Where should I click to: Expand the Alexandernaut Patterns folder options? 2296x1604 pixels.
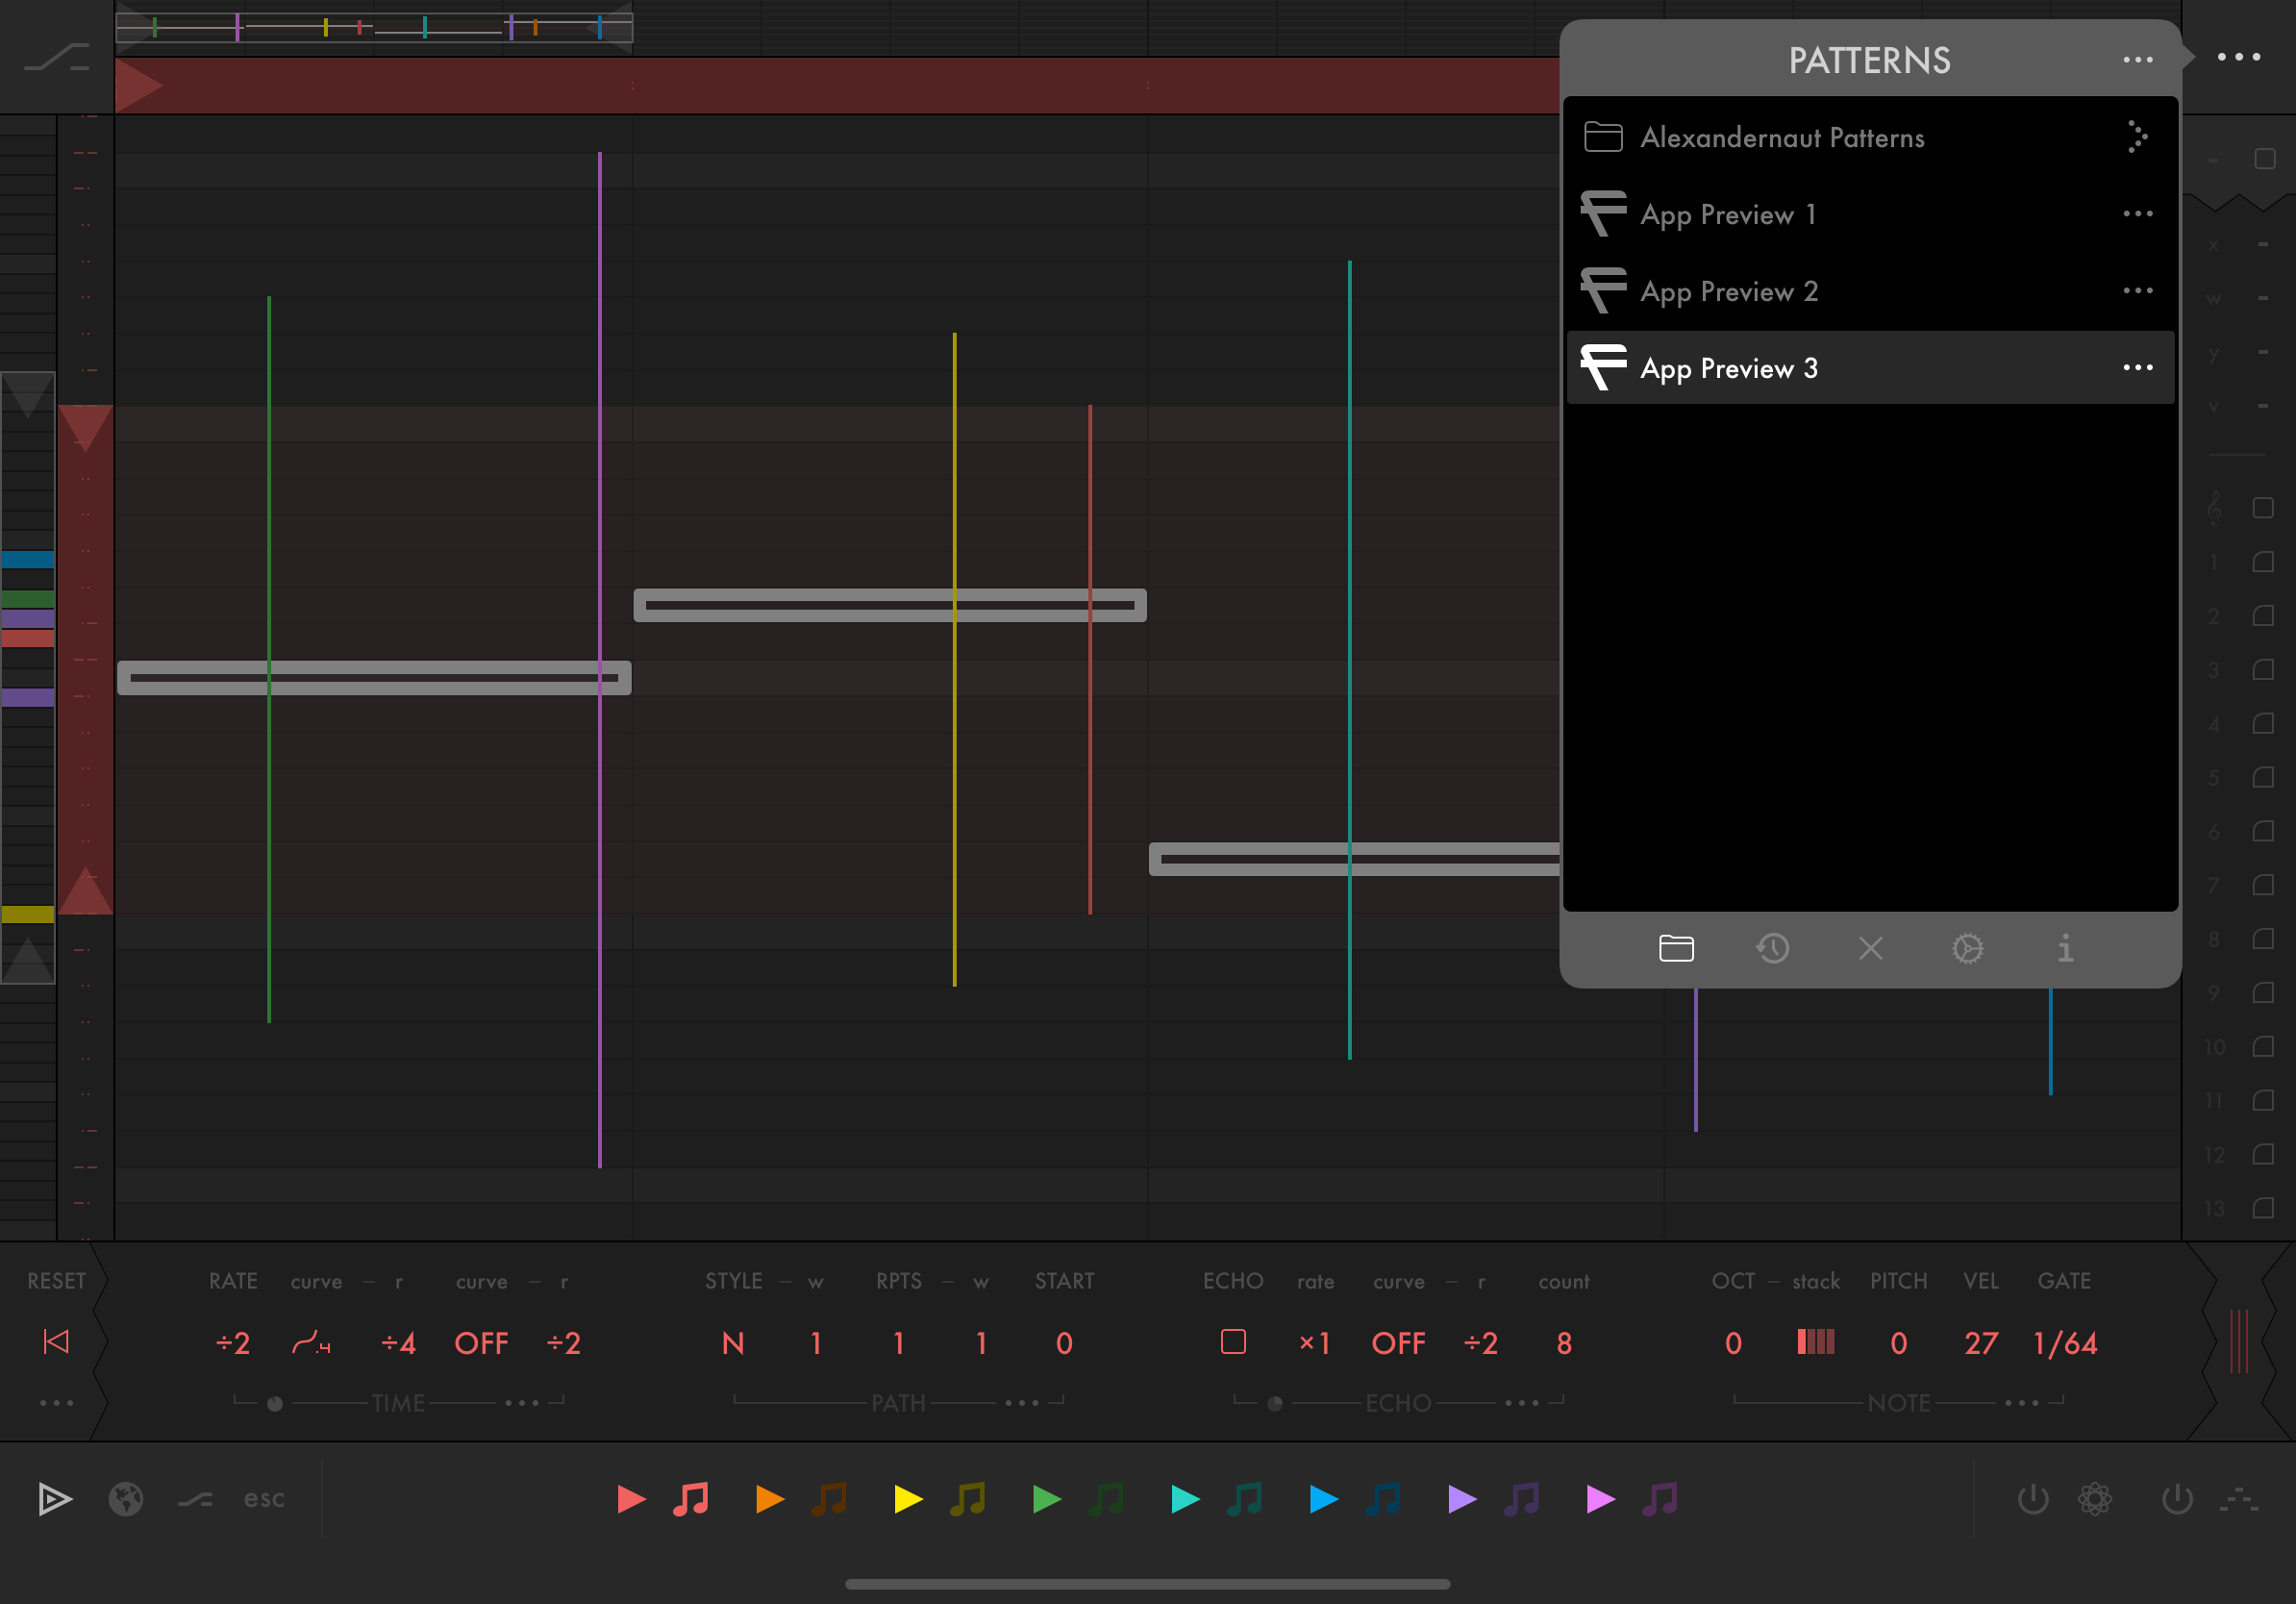pyautogui.click(x=2137, y=137)
